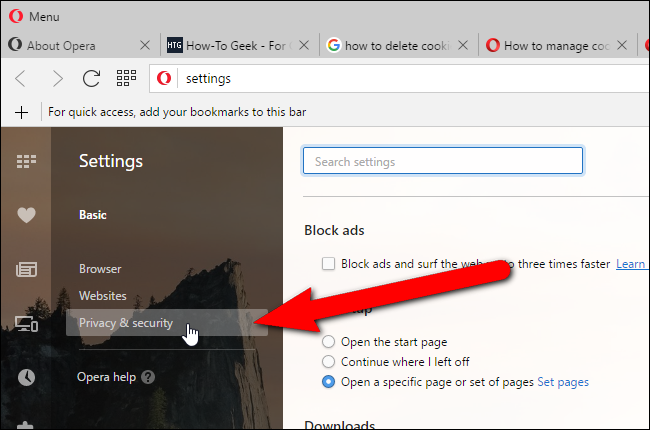Open Bookmarks heart icon in sidebar
Viewport: 650px width, 430px height.
pyautogui.click(x=26, y=215)
